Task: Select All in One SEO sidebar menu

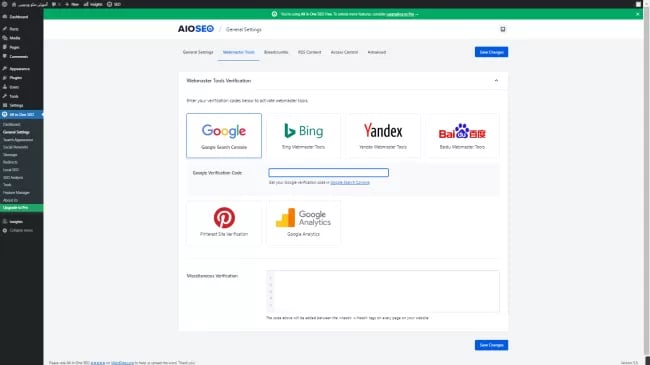Action: click(x=22, y=114)
